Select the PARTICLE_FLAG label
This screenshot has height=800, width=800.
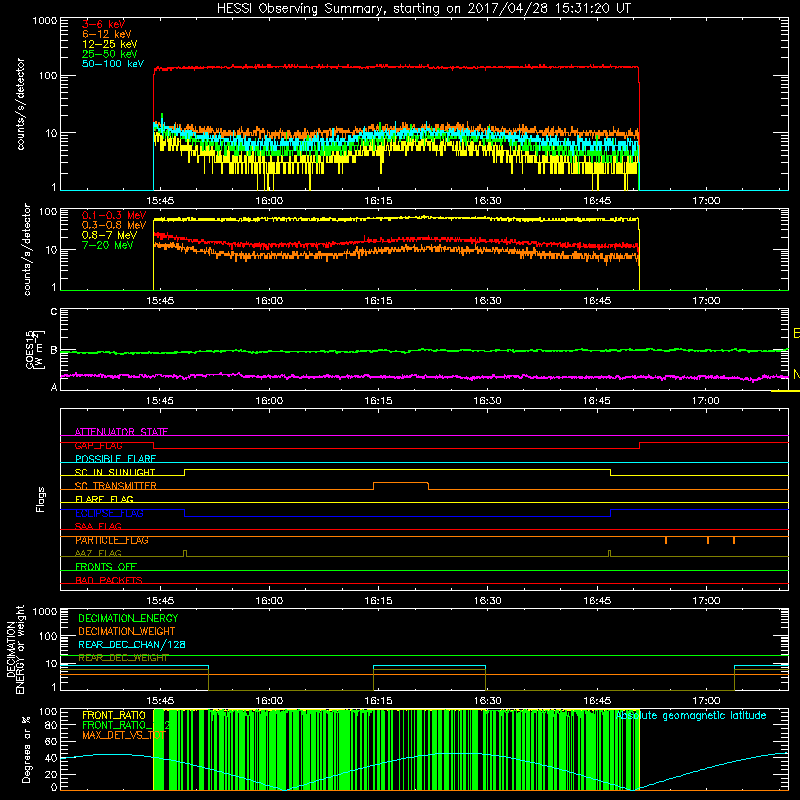click(x=112, y=540)
